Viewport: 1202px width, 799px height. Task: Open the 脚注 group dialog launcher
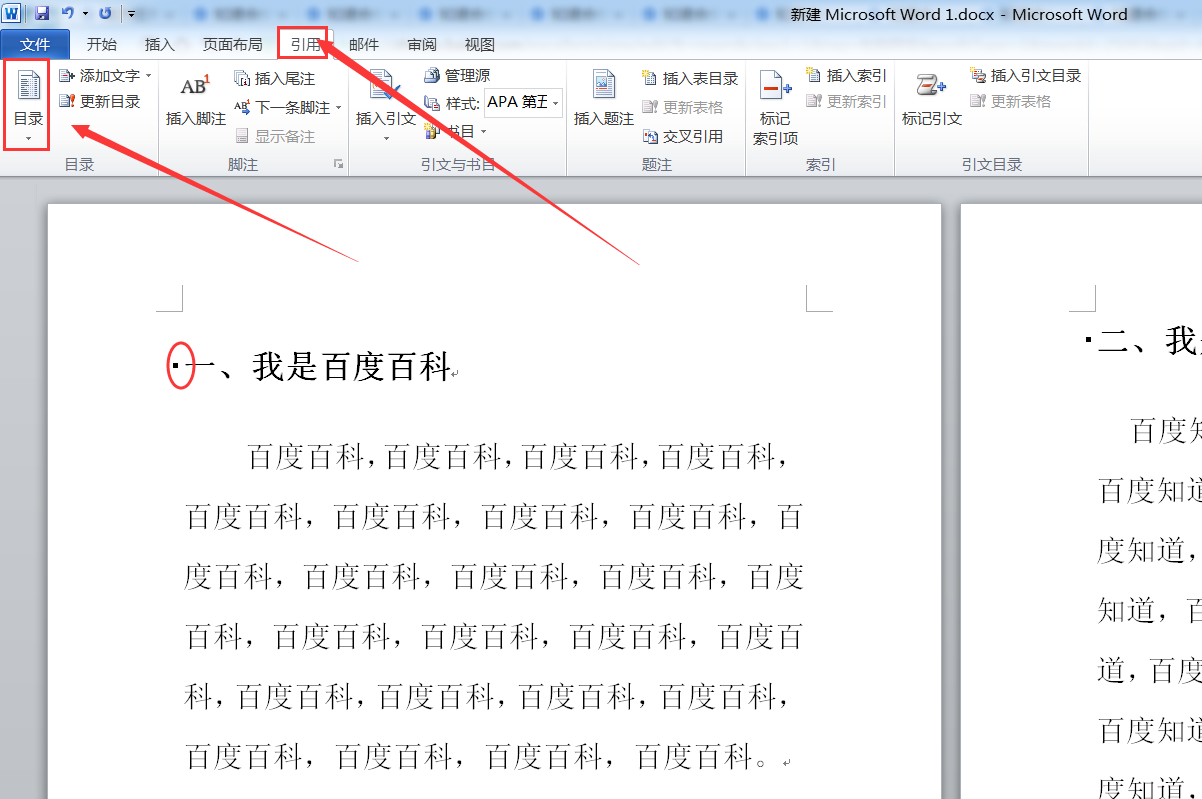coord(338,164)
